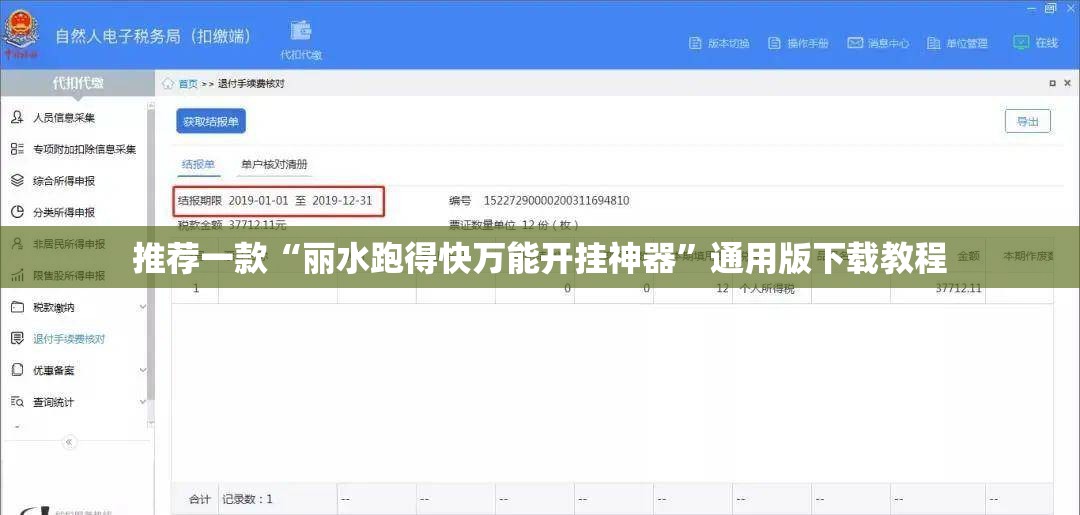Screen dimensions: 1080x515
Task: Click the 版本切换 icon
Action: point(696,43)
